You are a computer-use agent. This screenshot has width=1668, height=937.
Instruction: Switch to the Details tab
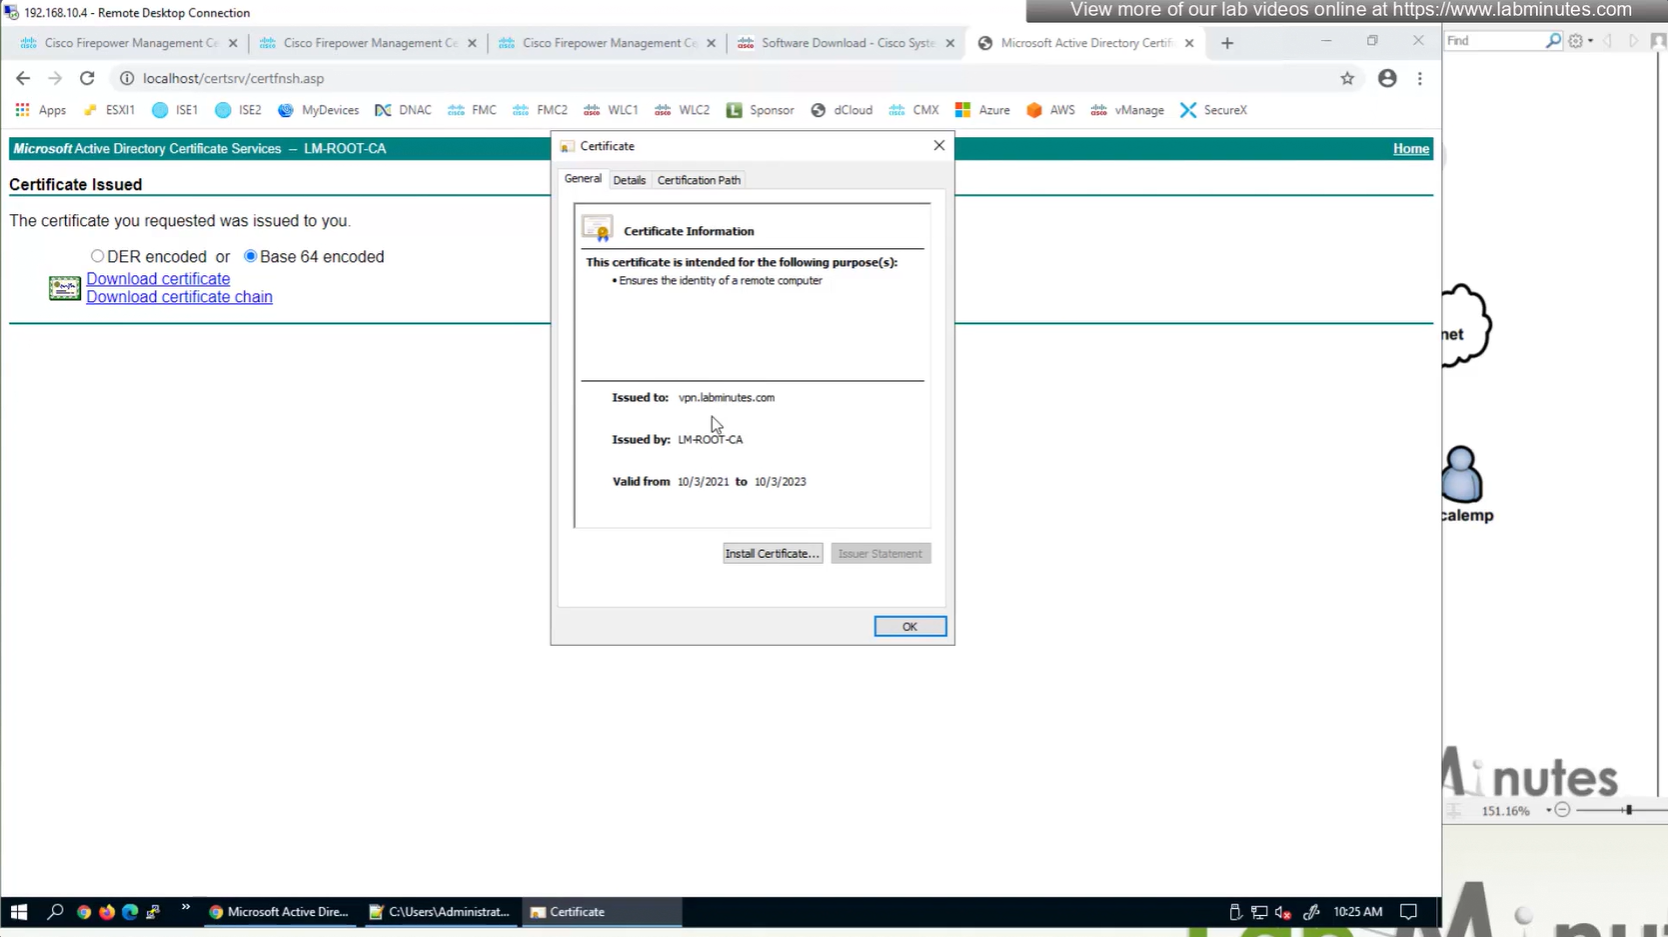[x=629, y=180]
